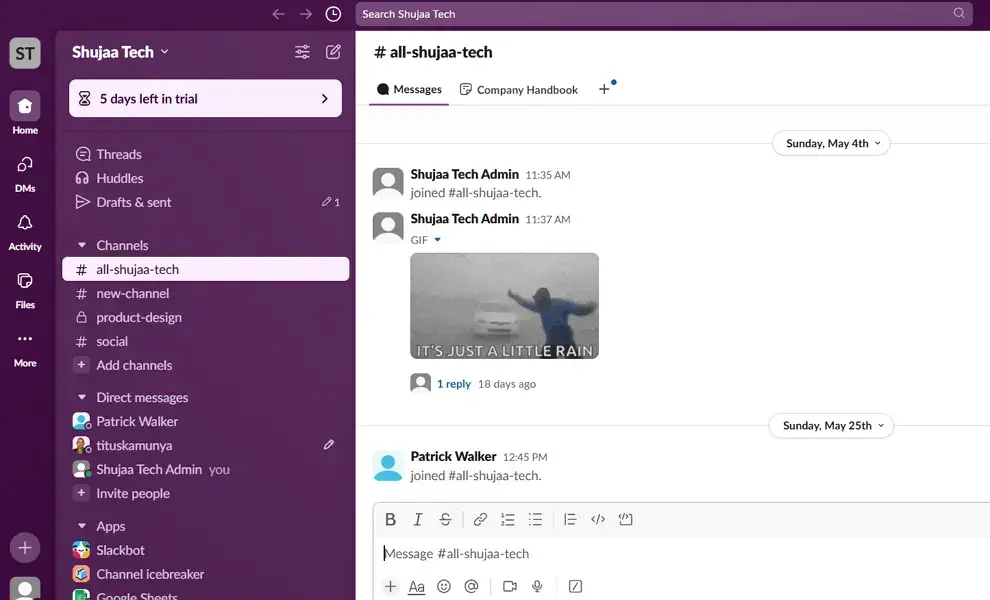Start a new message with compose icon
The height and width of the screenshot is (600, 990).
333,52
